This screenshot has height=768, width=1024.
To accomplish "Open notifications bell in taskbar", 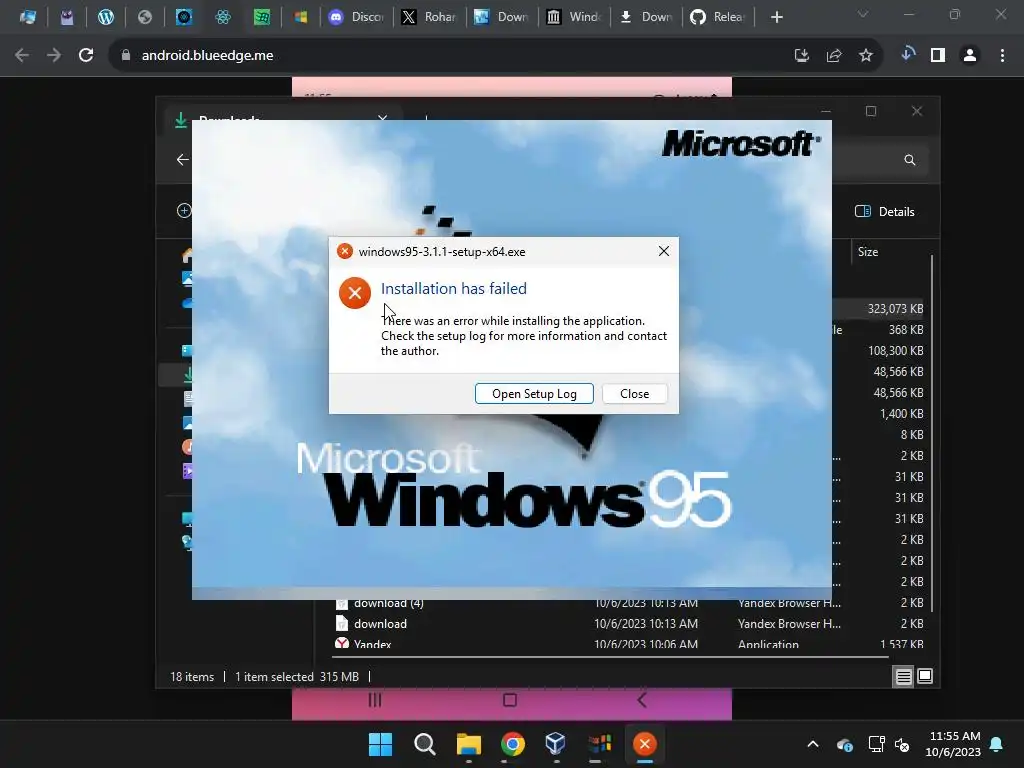I will coord(997,744).
